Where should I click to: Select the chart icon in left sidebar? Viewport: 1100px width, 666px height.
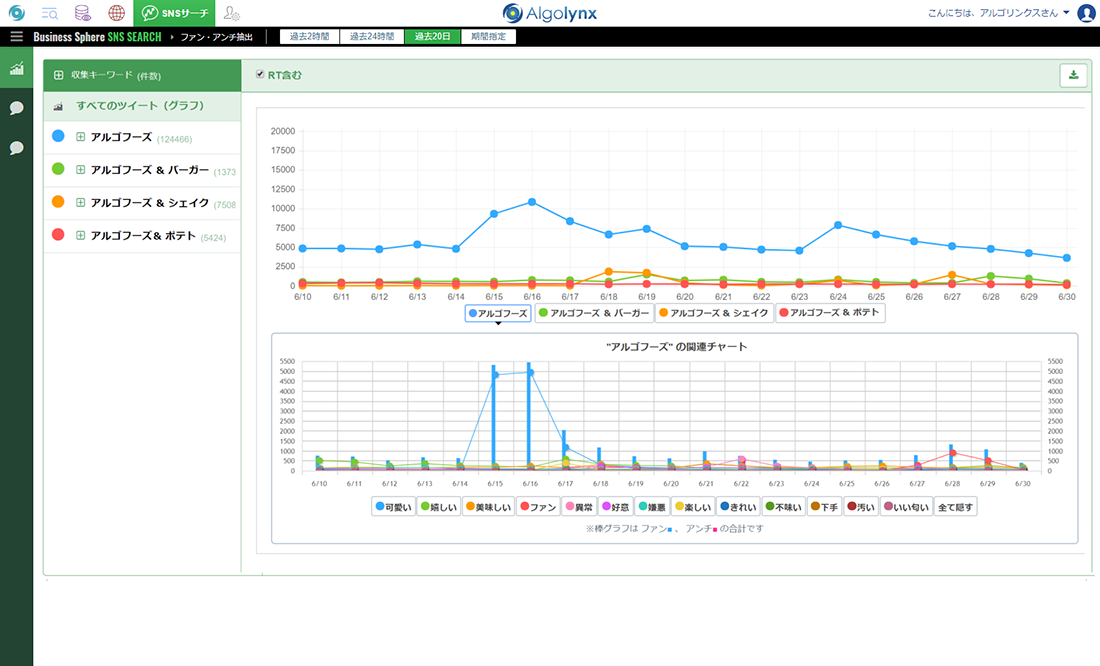pos(16,69)
